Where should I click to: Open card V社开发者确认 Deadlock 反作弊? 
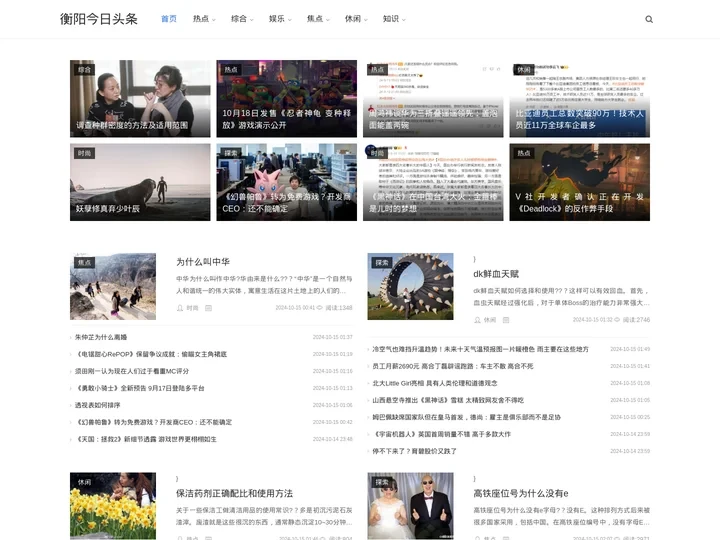coord(579,182)
